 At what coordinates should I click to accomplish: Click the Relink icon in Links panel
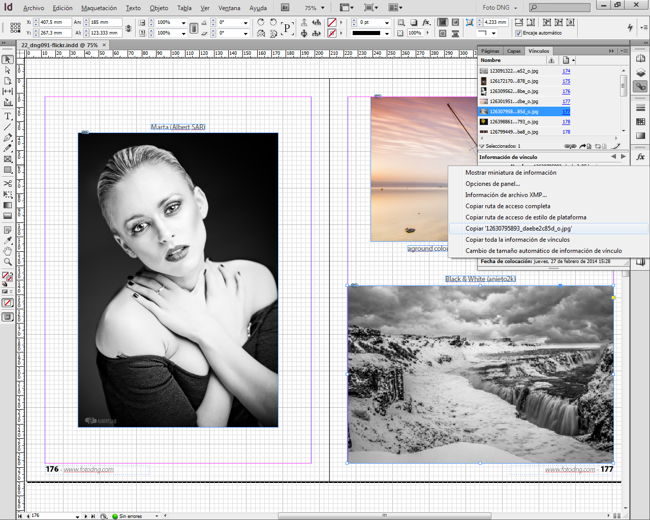pos(570,146)
